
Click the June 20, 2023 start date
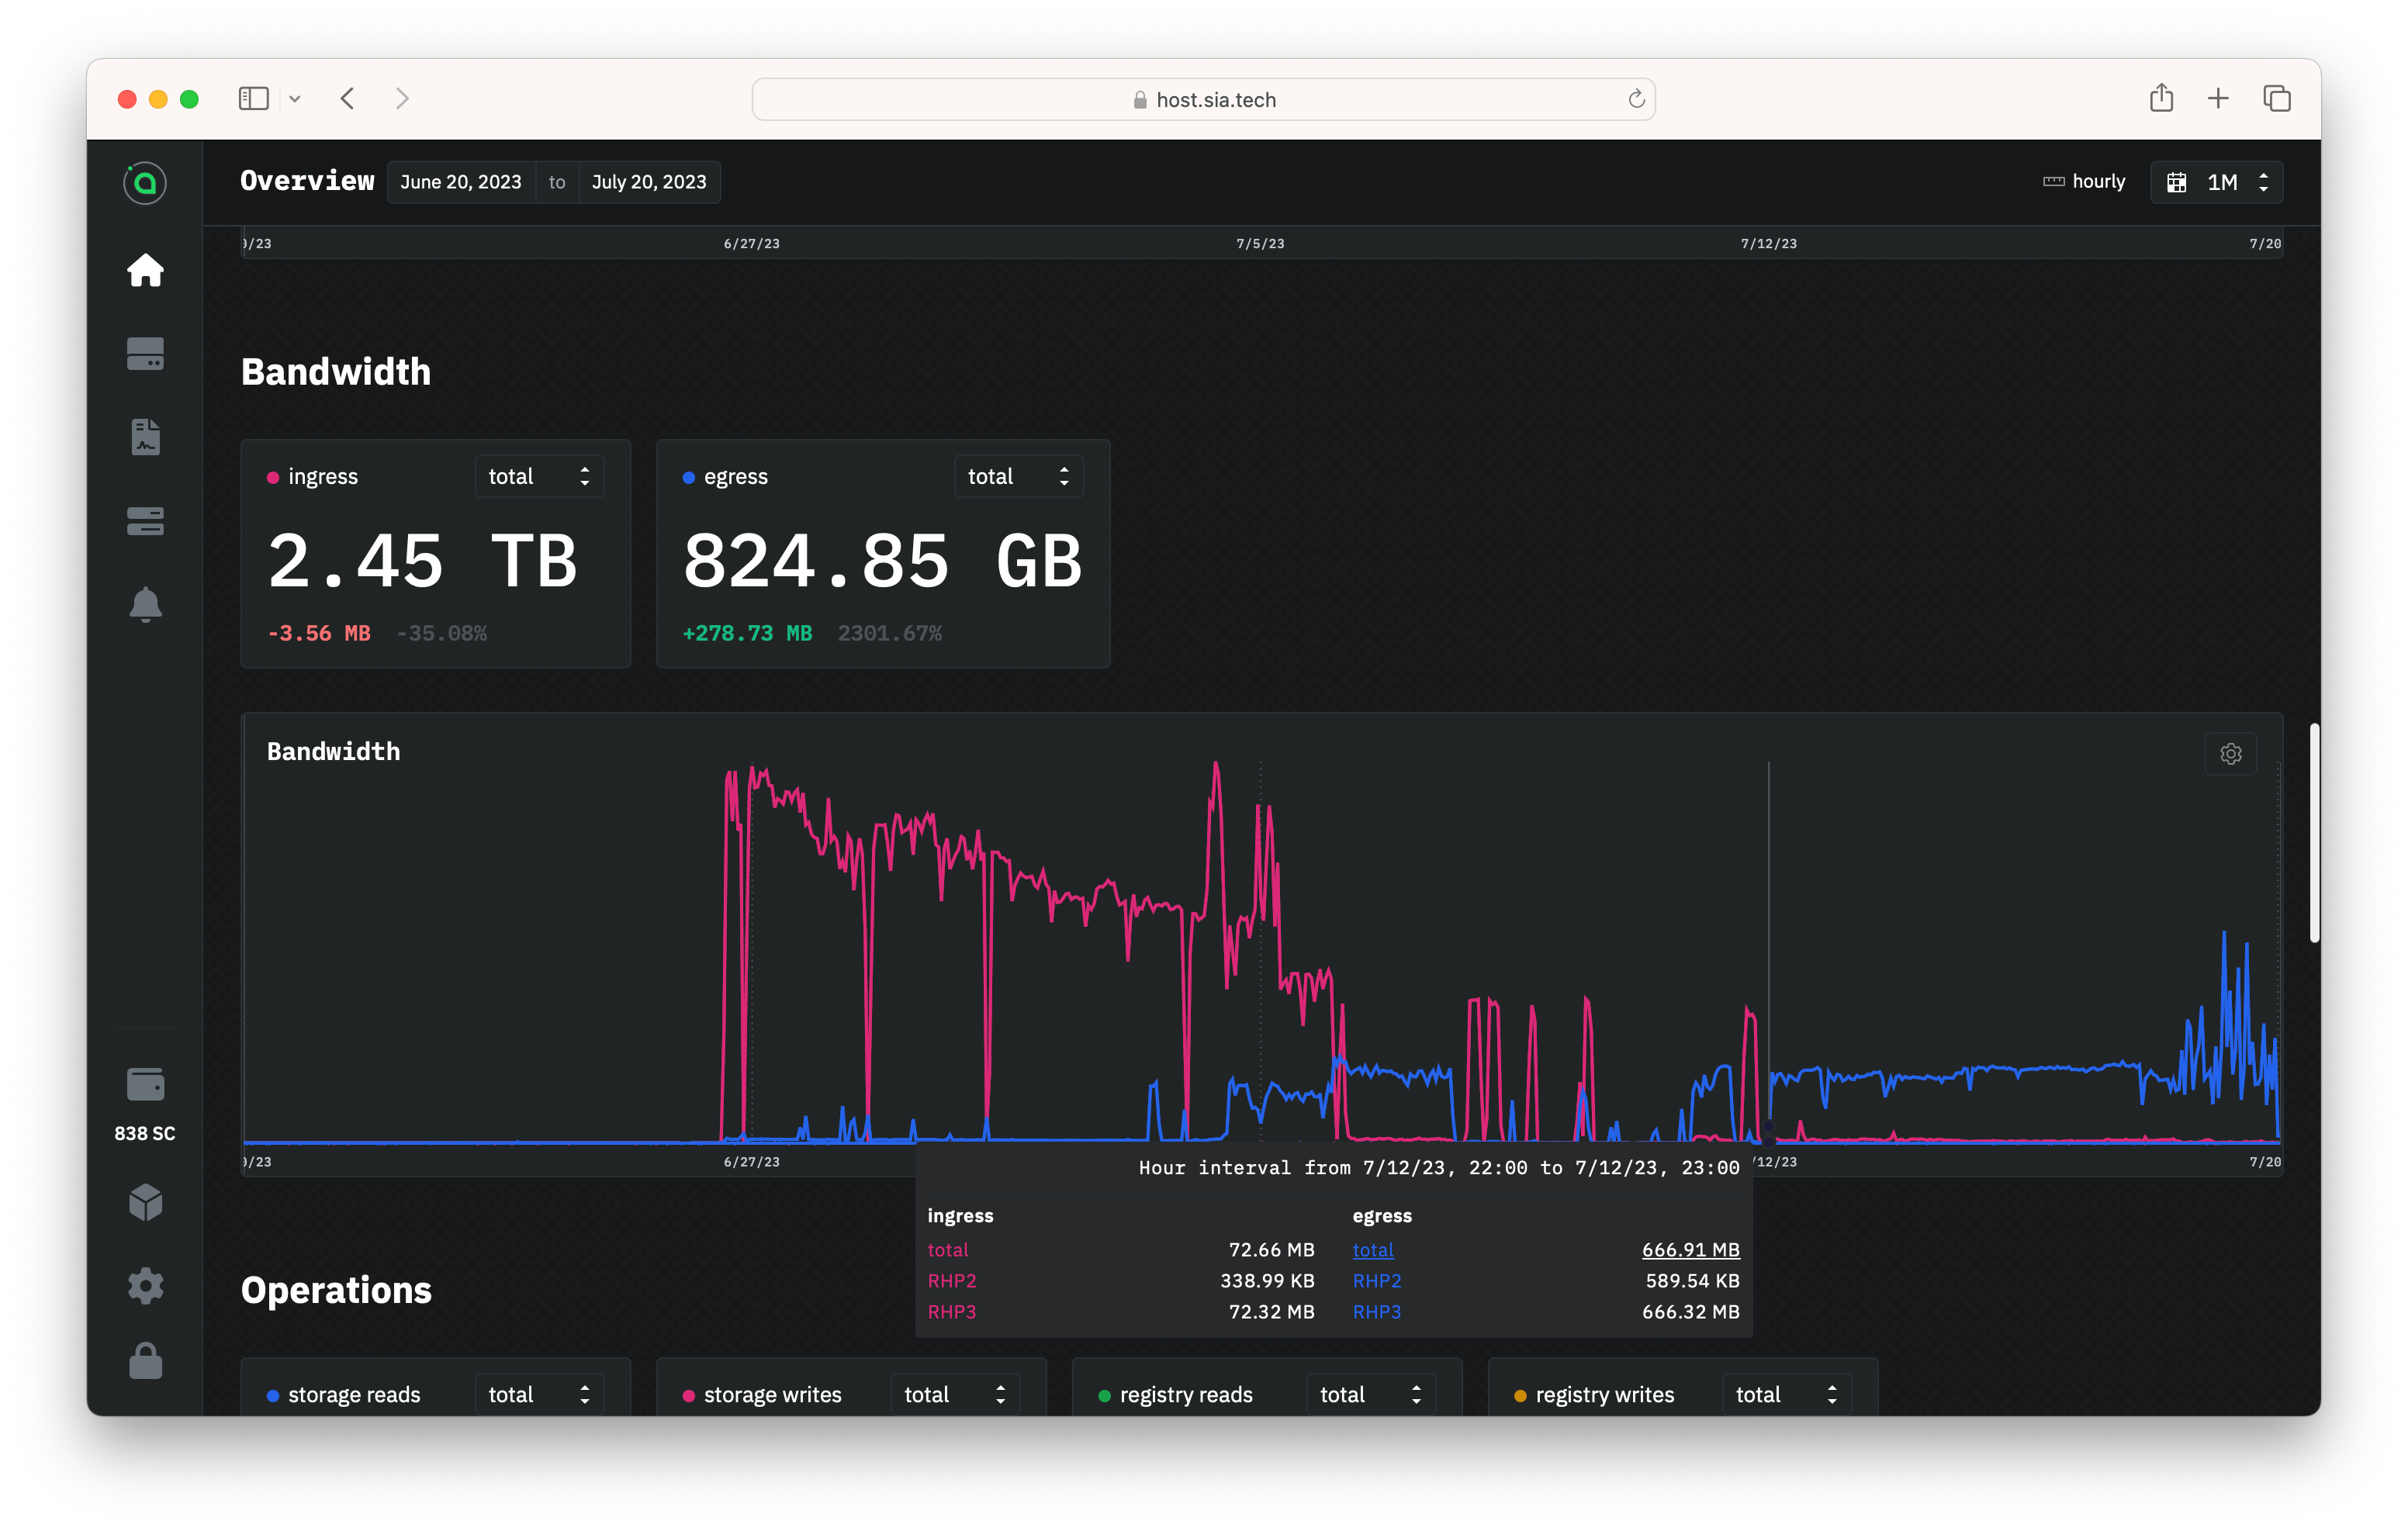(x=461, y=182)
